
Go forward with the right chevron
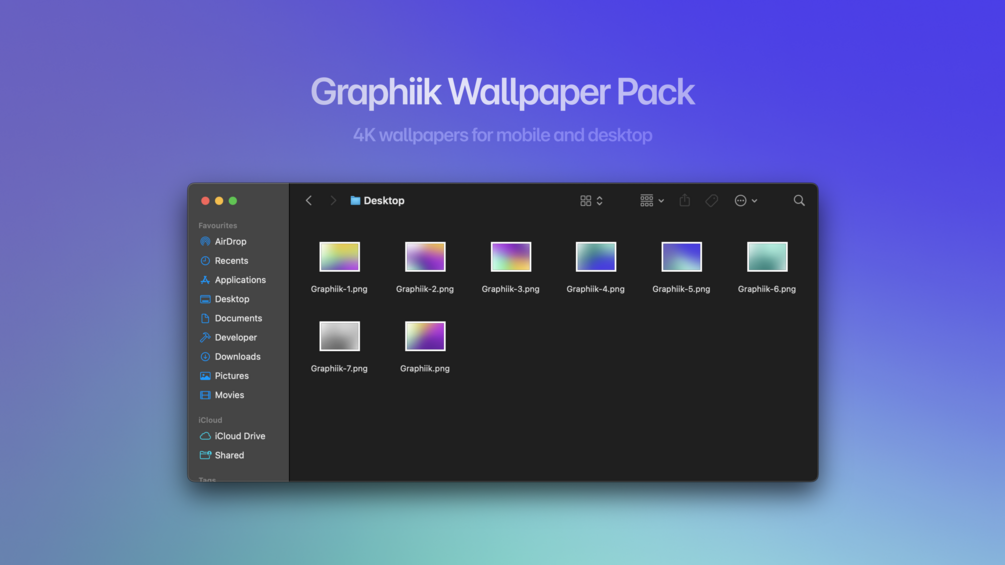pos(333,201)
